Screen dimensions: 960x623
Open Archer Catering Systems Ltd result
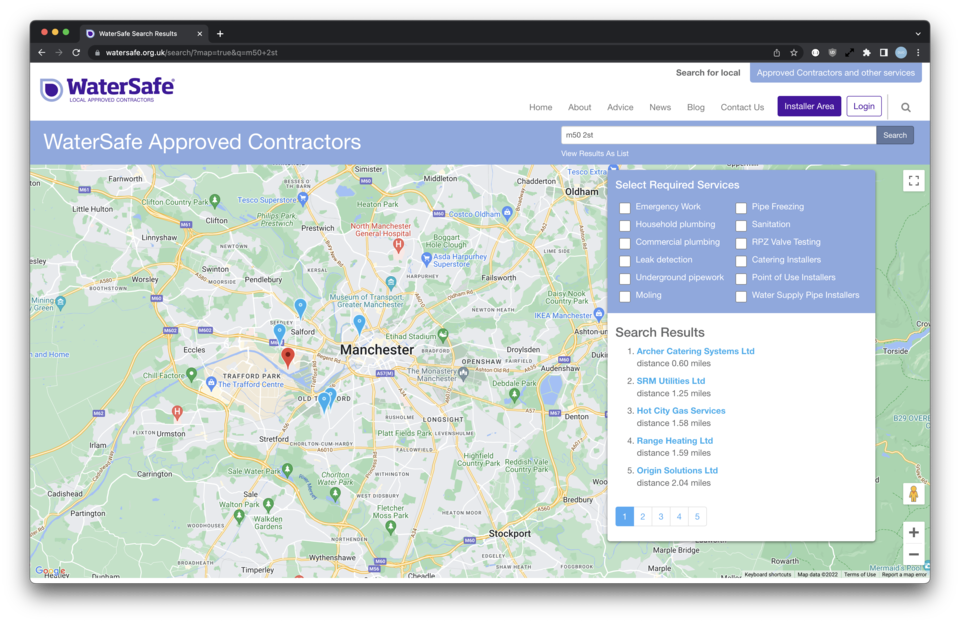coord(695,351)
